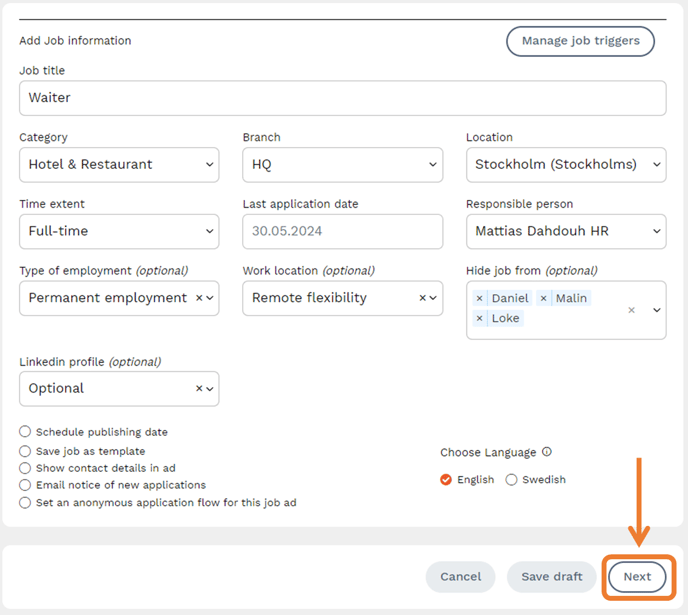Expand the Time extent dropdown

click(119, 231)
